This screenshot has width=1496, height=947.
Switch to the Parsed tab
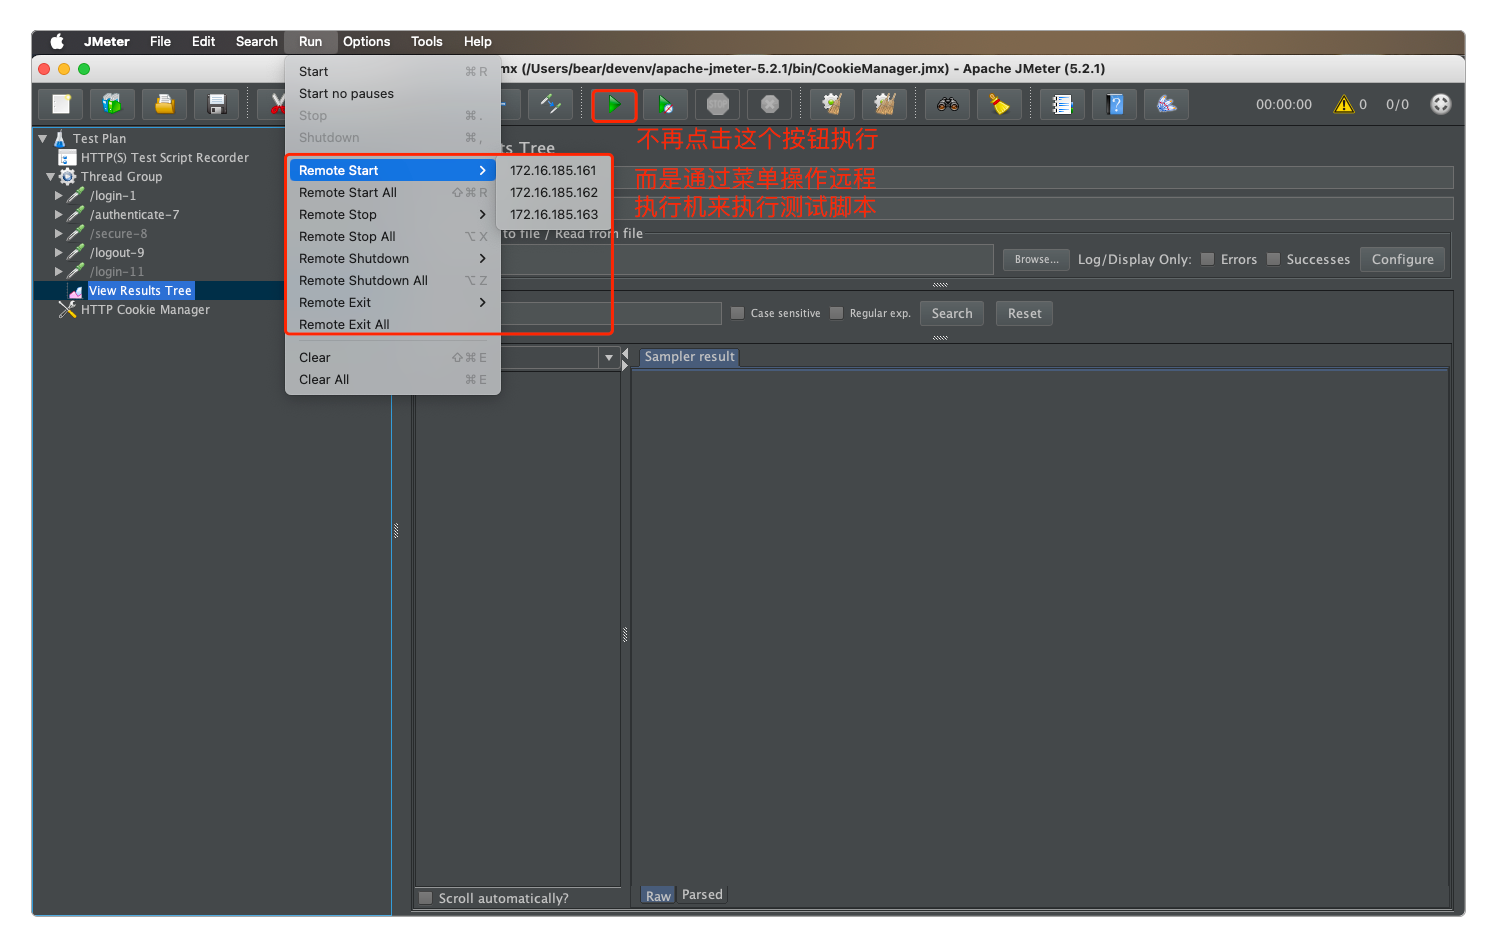pyautogui.click(x=702, y=895)
